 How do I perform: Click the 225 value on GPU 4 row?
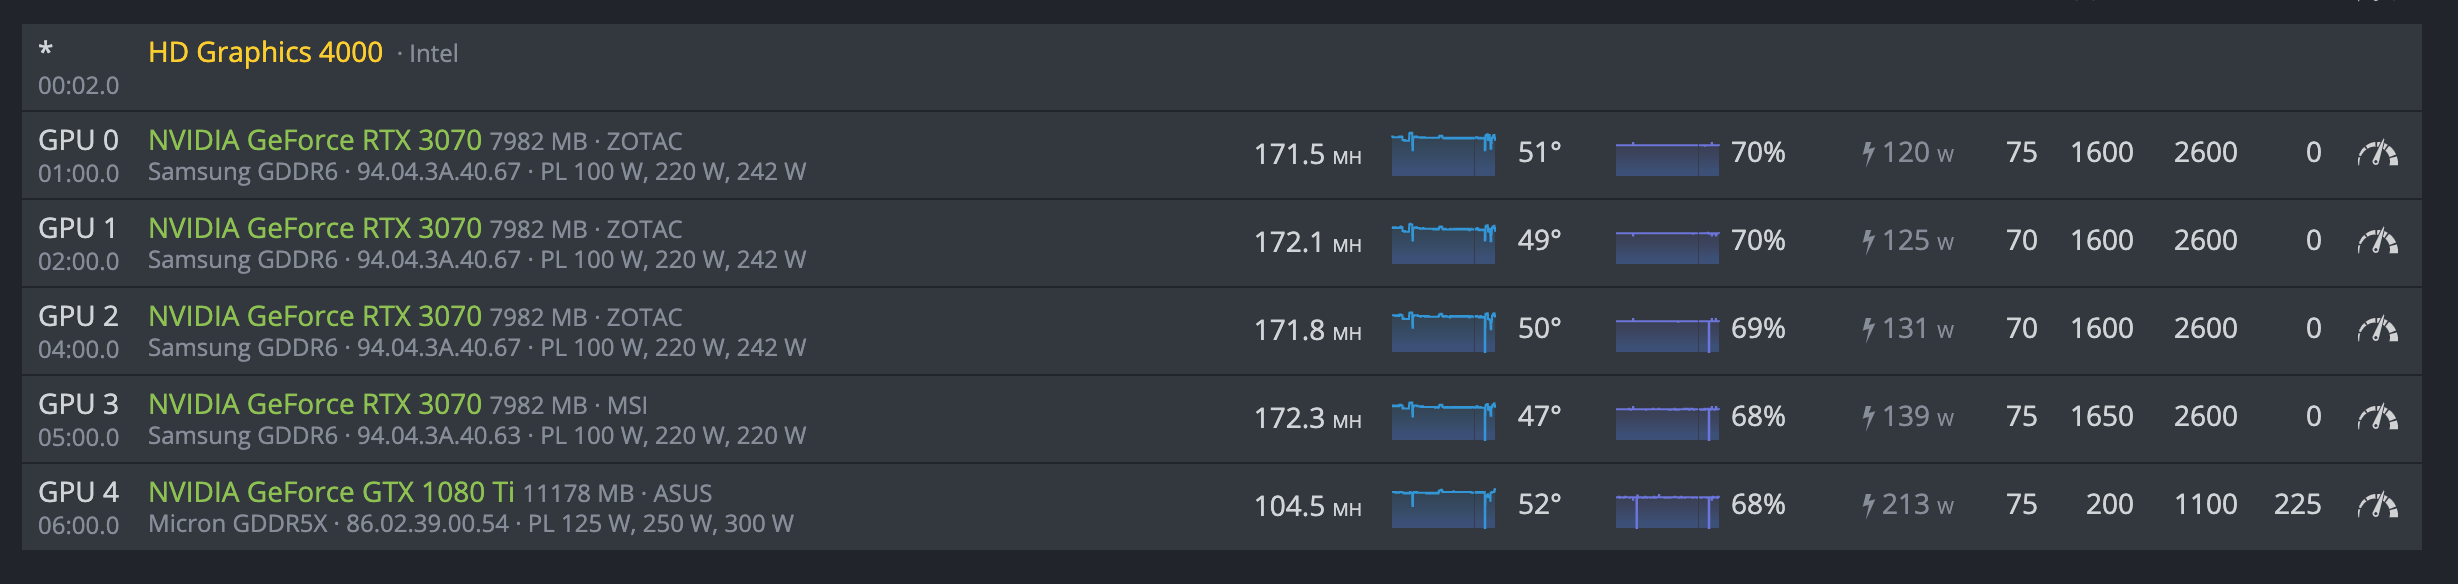(2297, 505)
